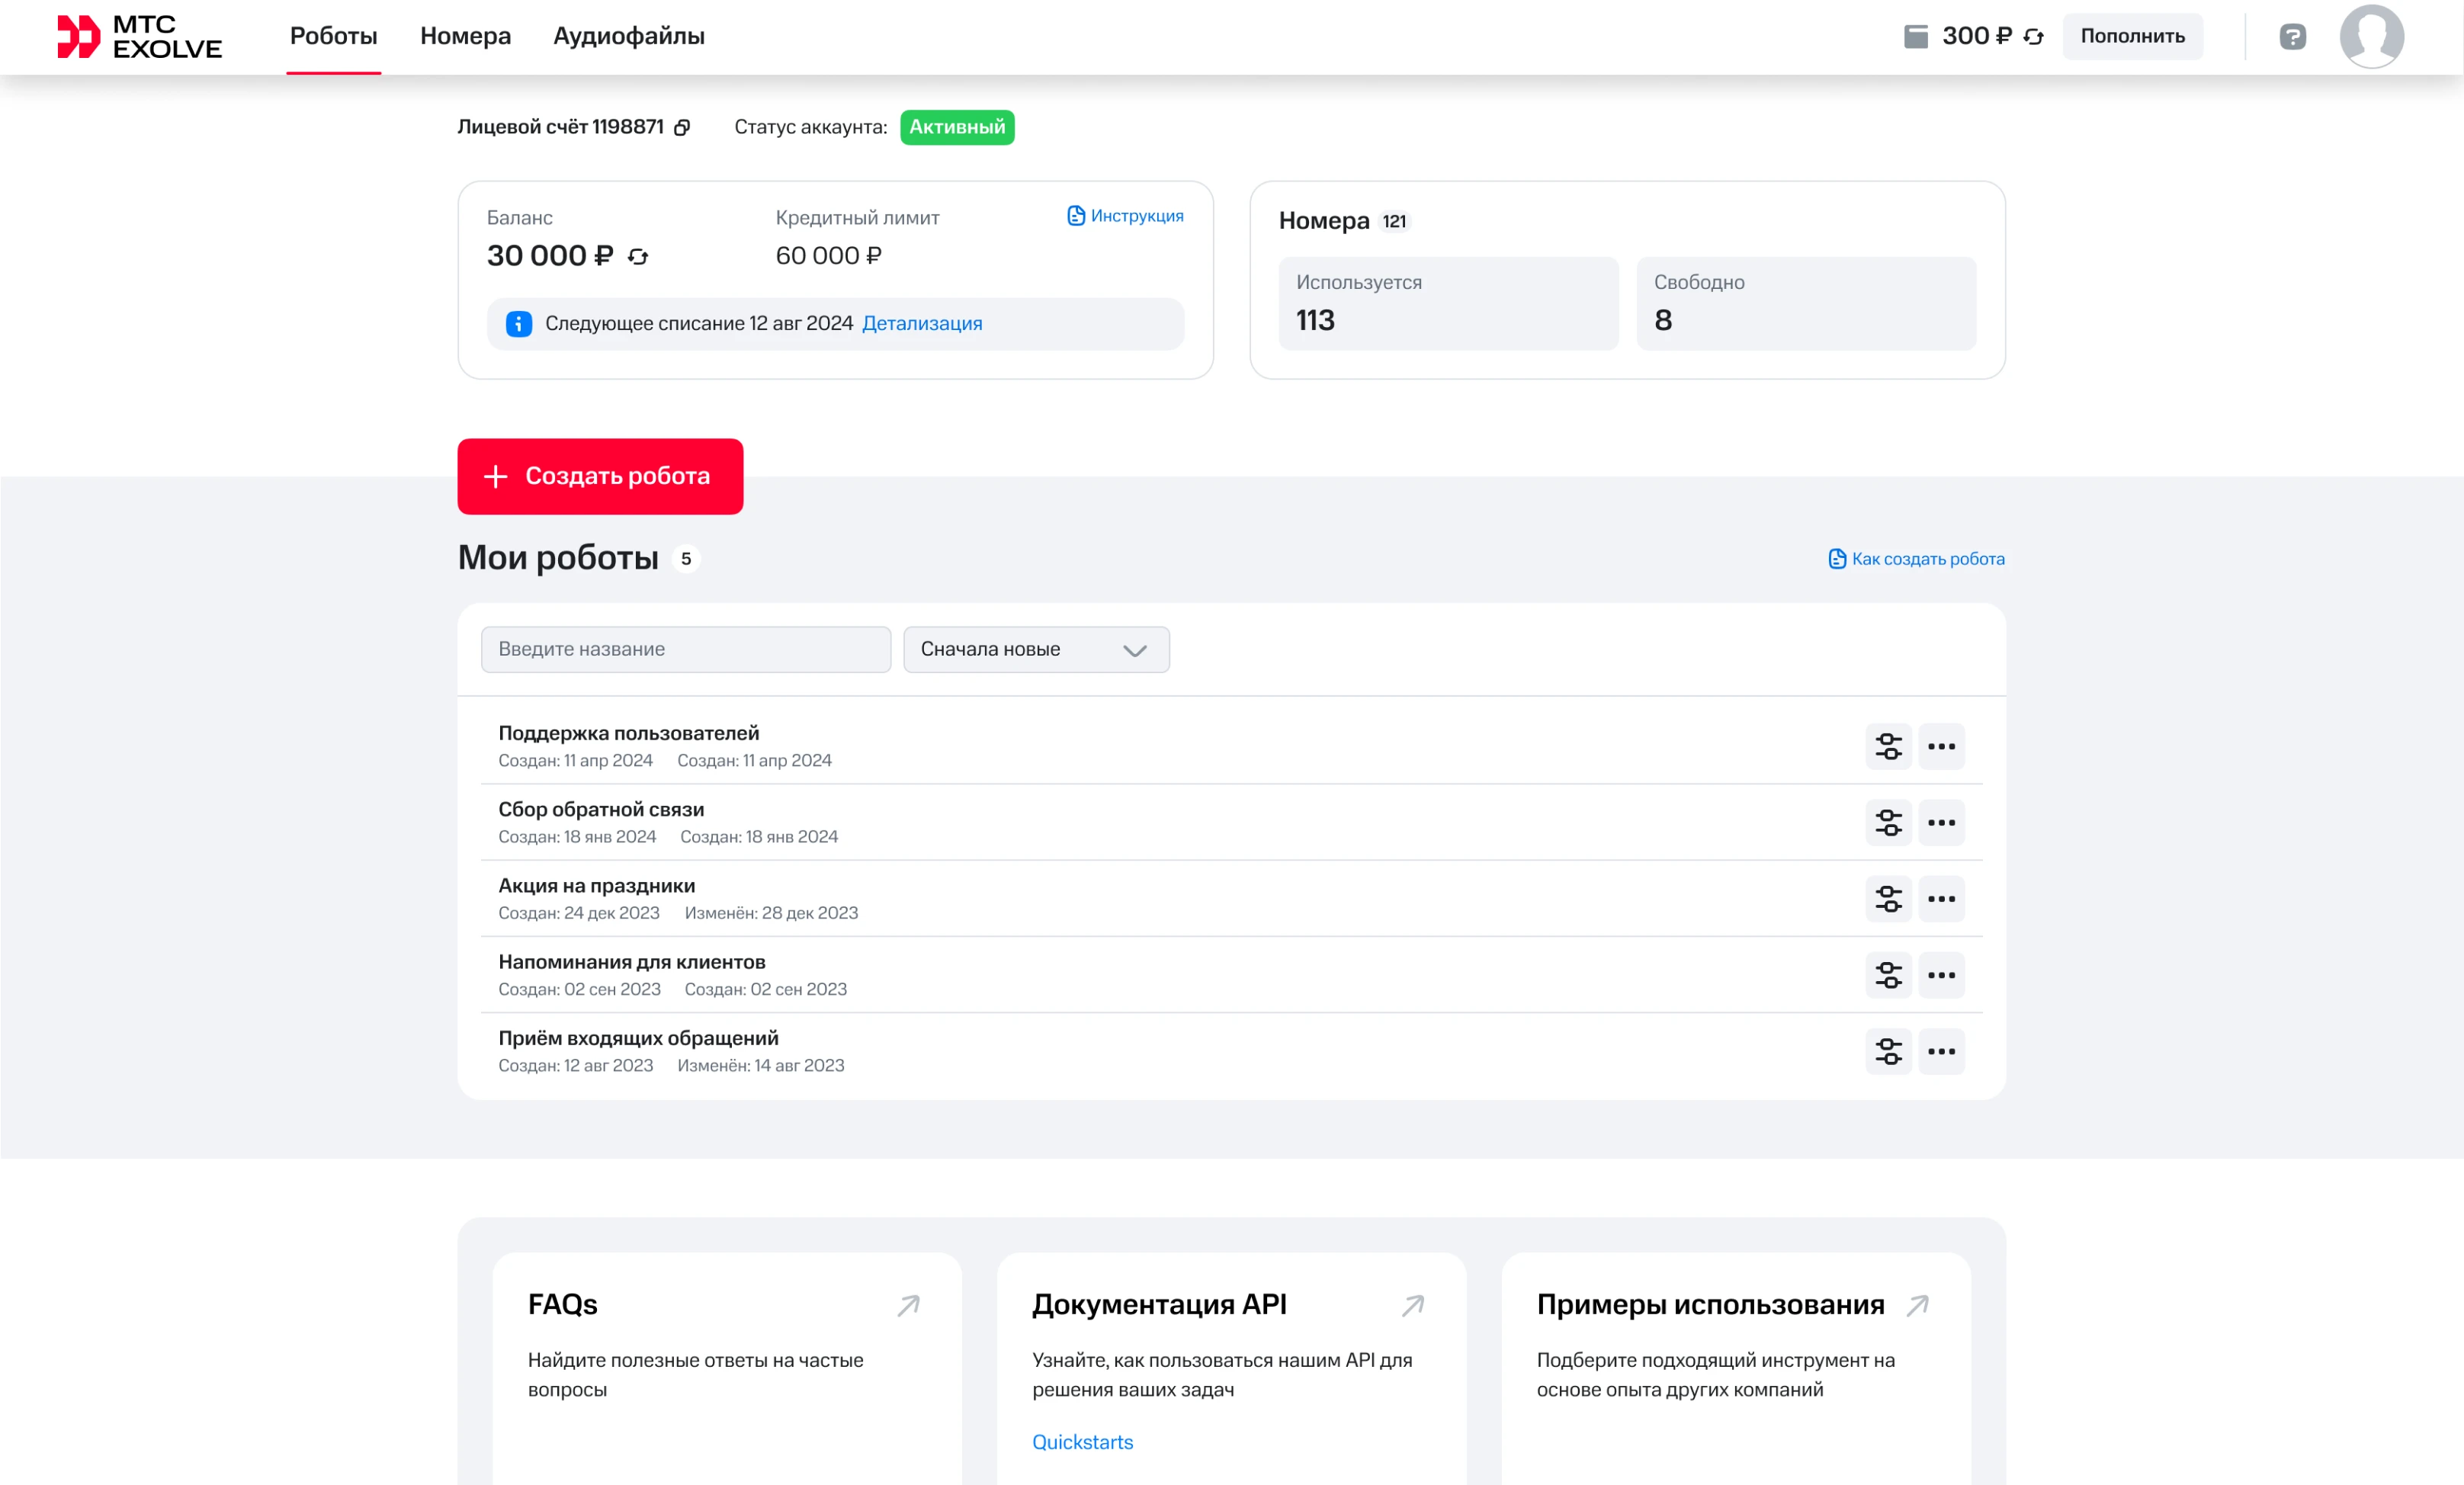Refresh the 300 ₽ header balance
The height and width of the screenshot is (1485, 2464).
(2033, 36)
